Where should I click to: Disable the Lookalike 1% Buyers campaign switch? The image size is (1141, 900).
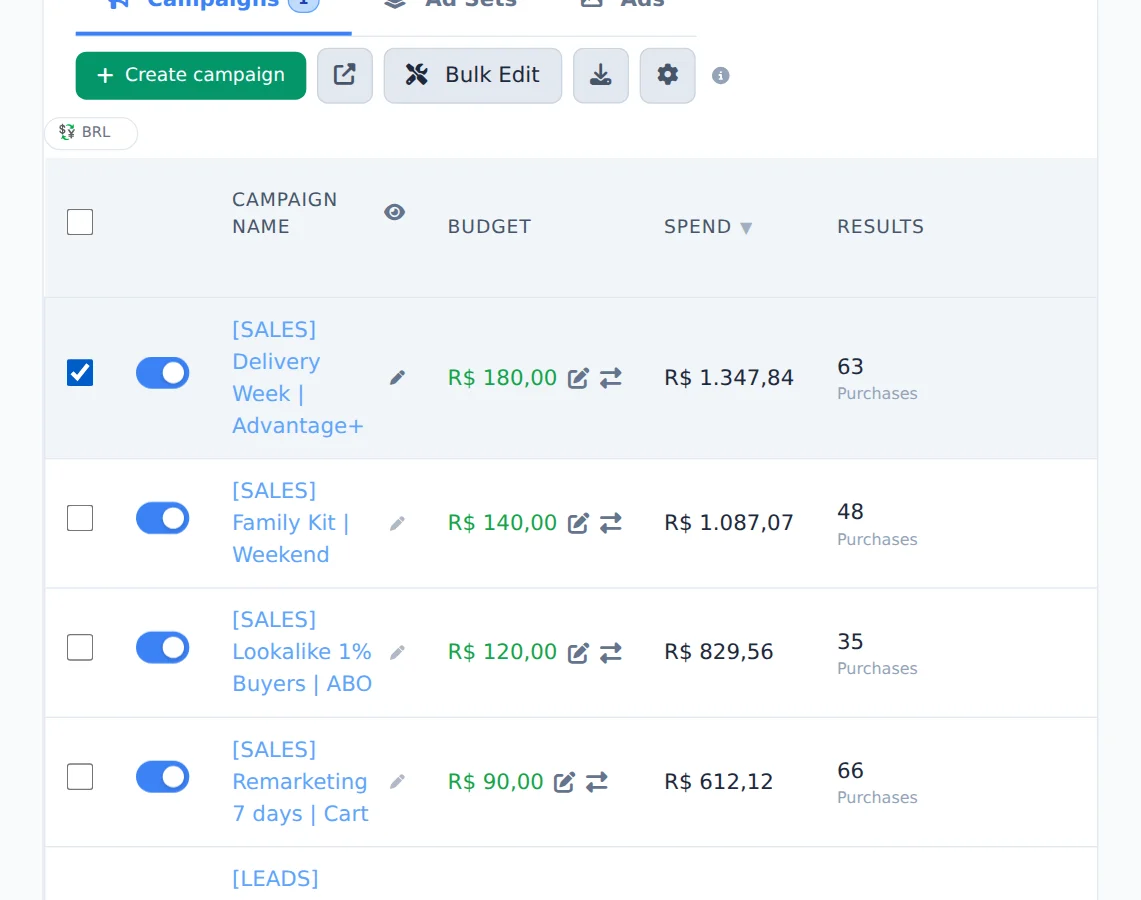(x=162, y=648)
